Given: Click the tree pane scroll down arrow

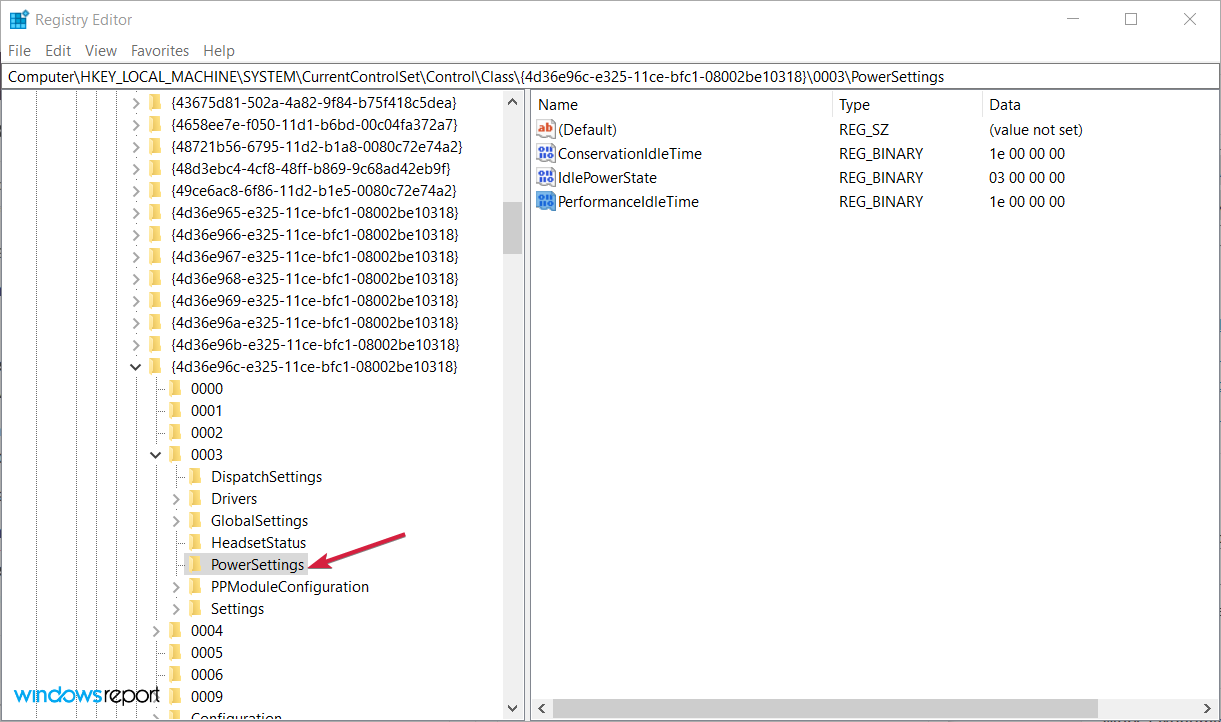Looking at the screenshot, I should 513,708.
